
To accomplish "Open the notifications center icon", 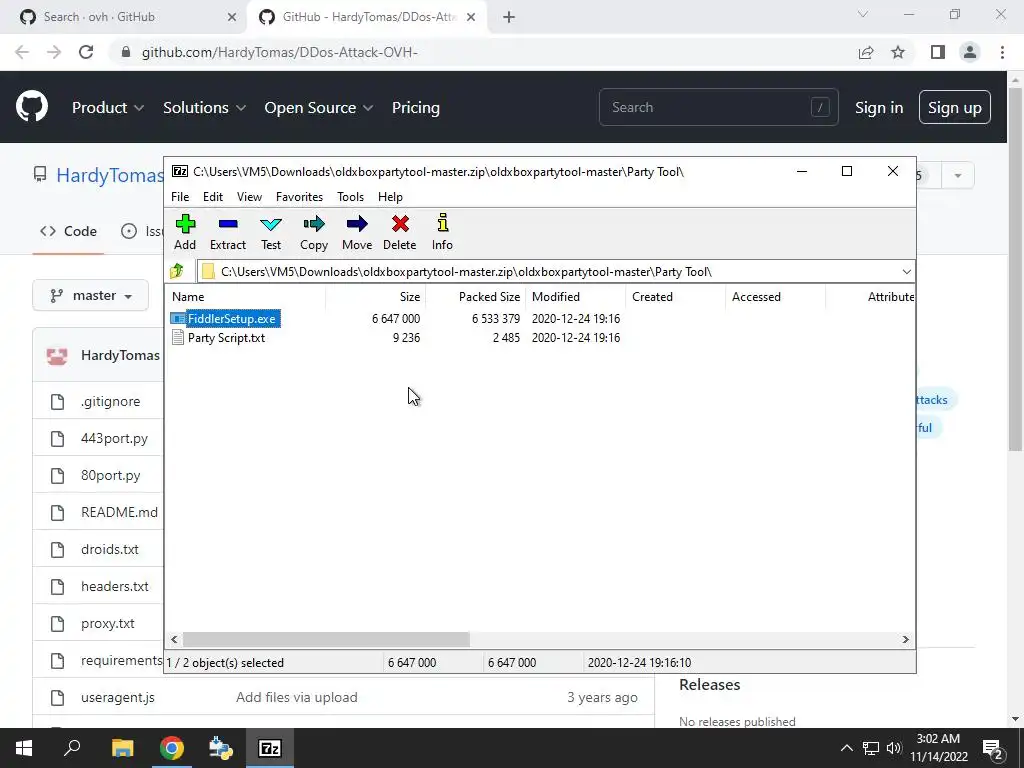I will pyautogui.click(x=993, y=748).
